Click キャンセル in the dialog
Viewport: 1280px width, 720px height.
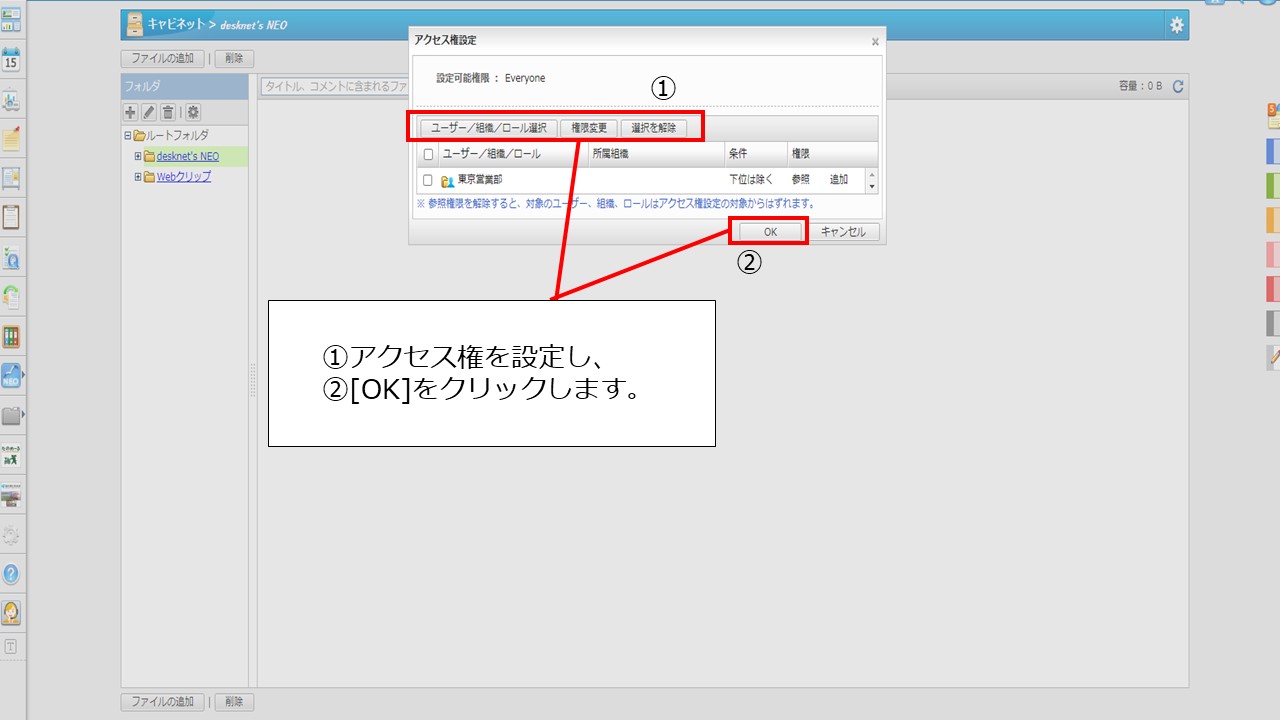click(843, 232)
